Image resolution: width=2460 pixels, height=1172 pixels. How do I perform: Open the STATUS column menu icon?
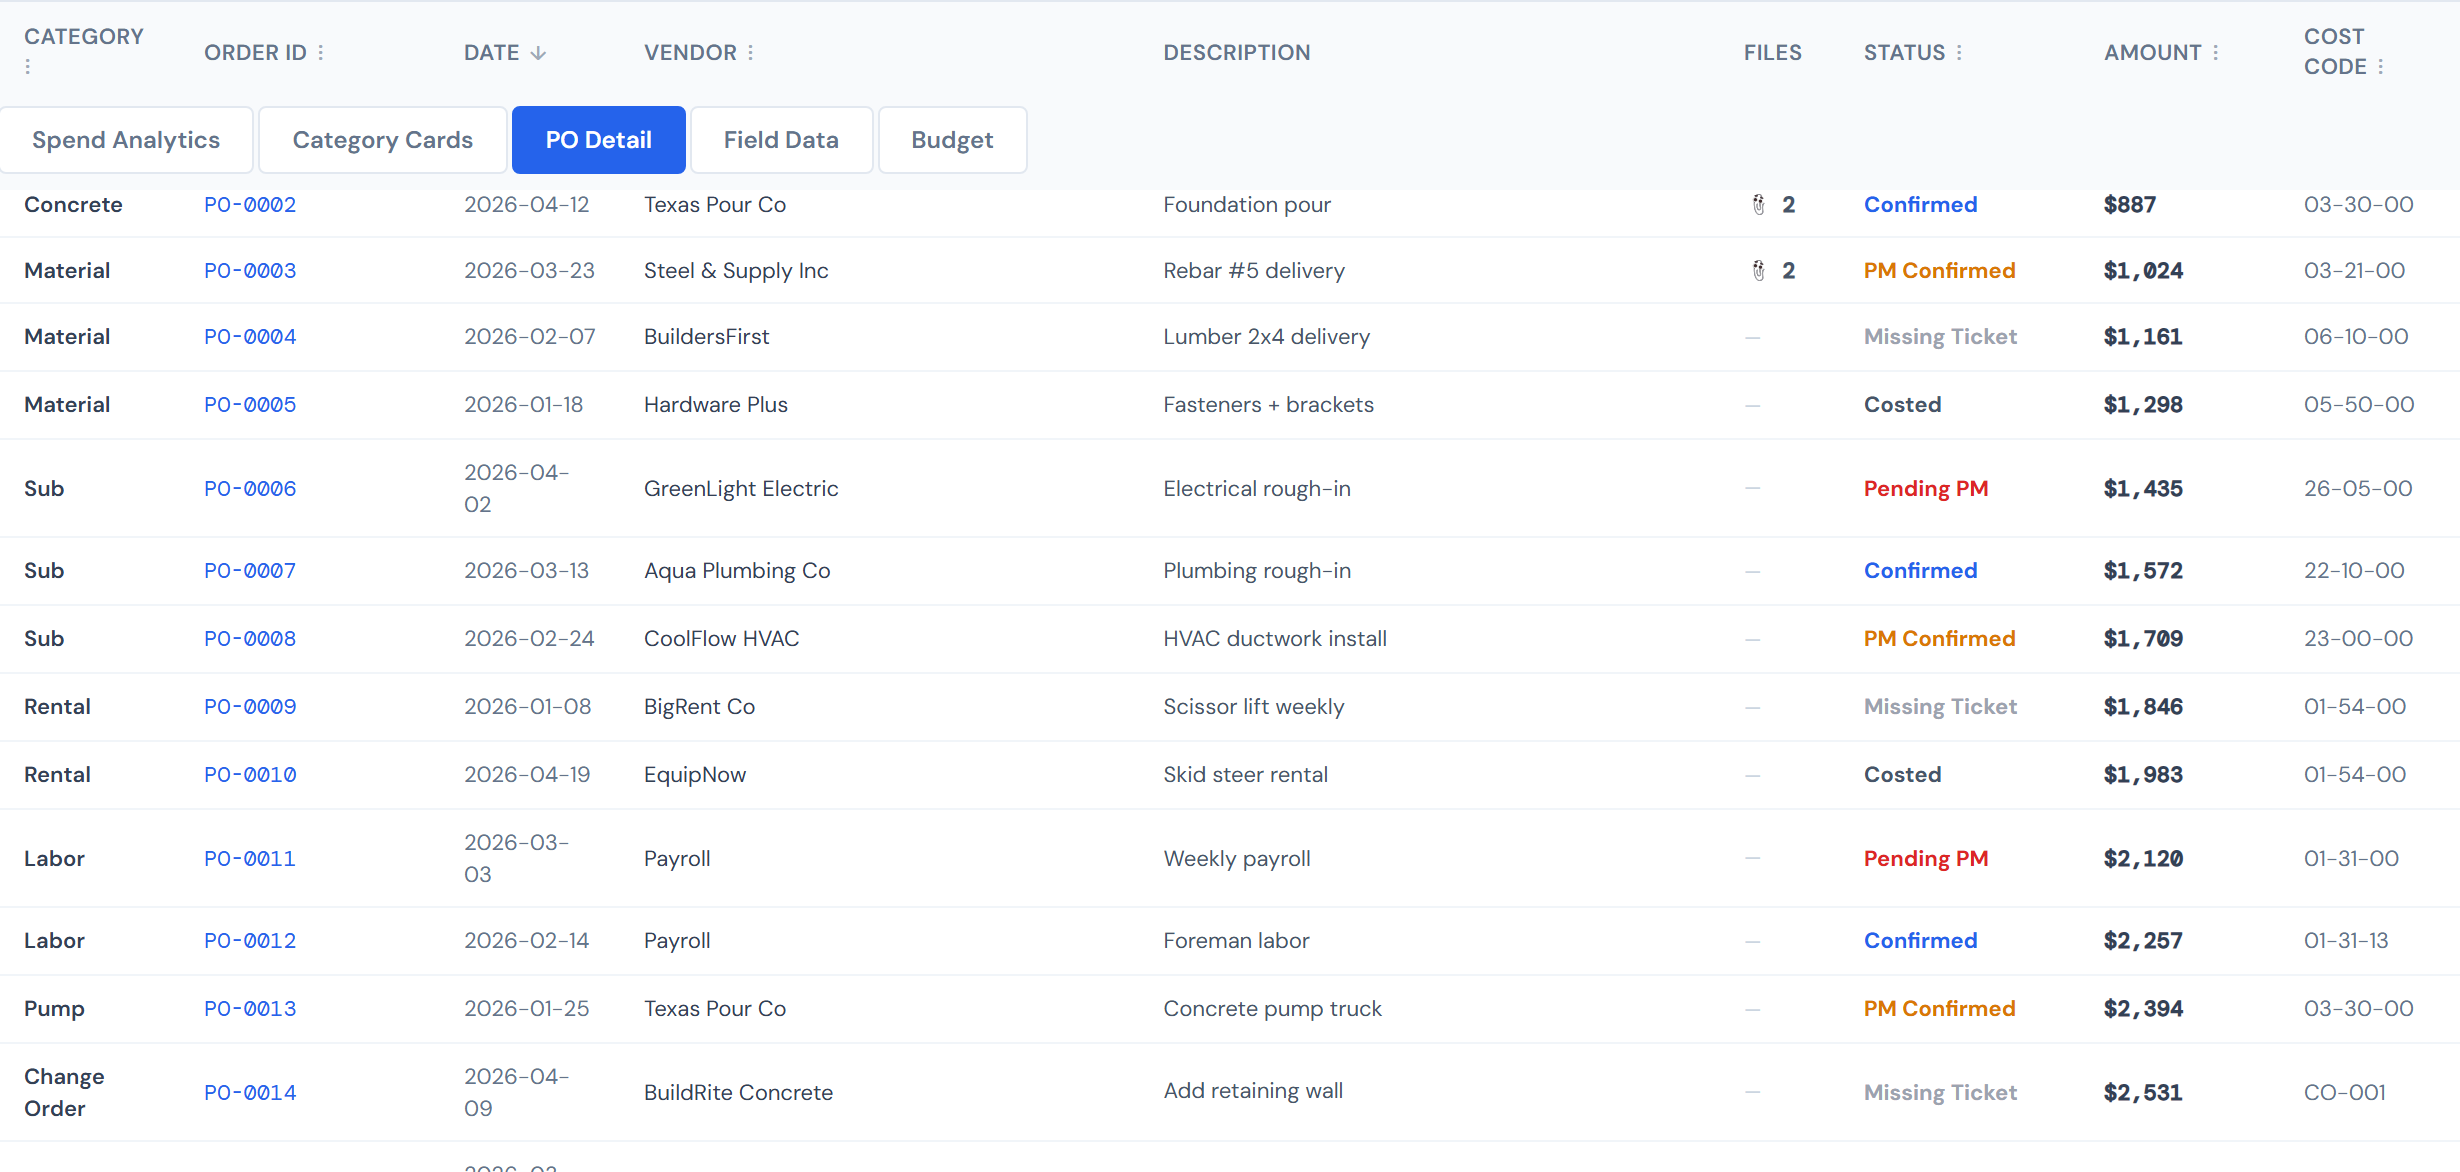click(1959, 52)
